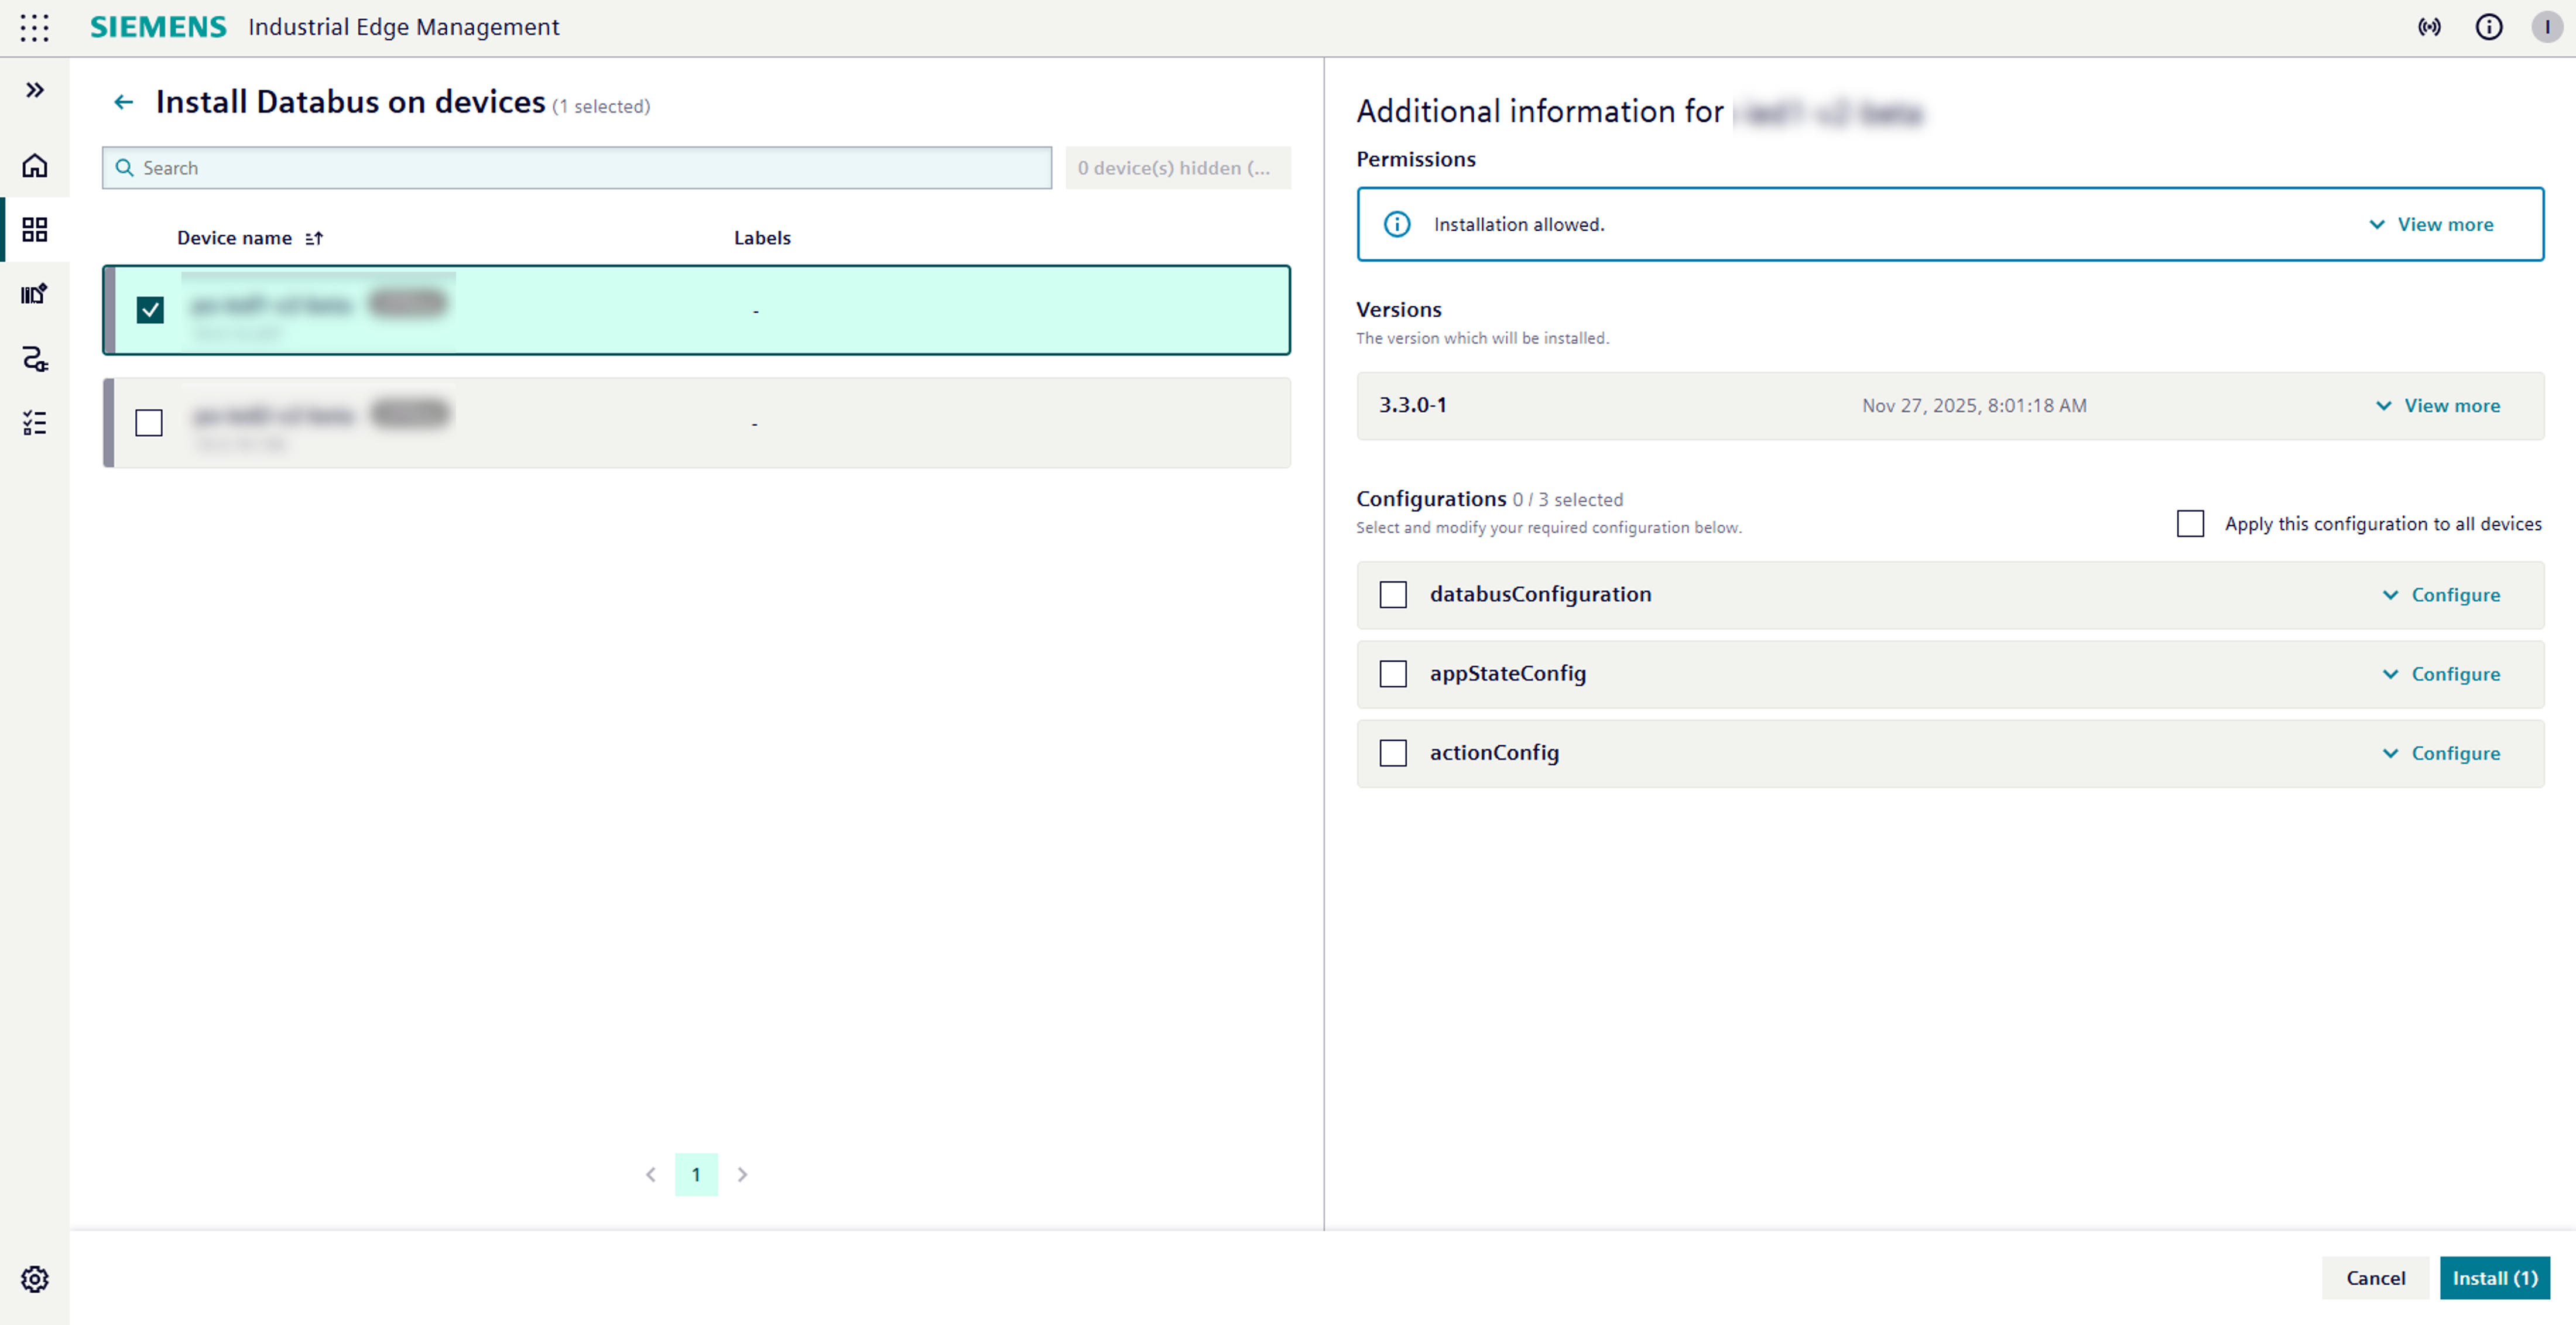The image size is (2576, 1325).
Task: Open settings gear in sidebar
Action: click(x=35, y=1279)
